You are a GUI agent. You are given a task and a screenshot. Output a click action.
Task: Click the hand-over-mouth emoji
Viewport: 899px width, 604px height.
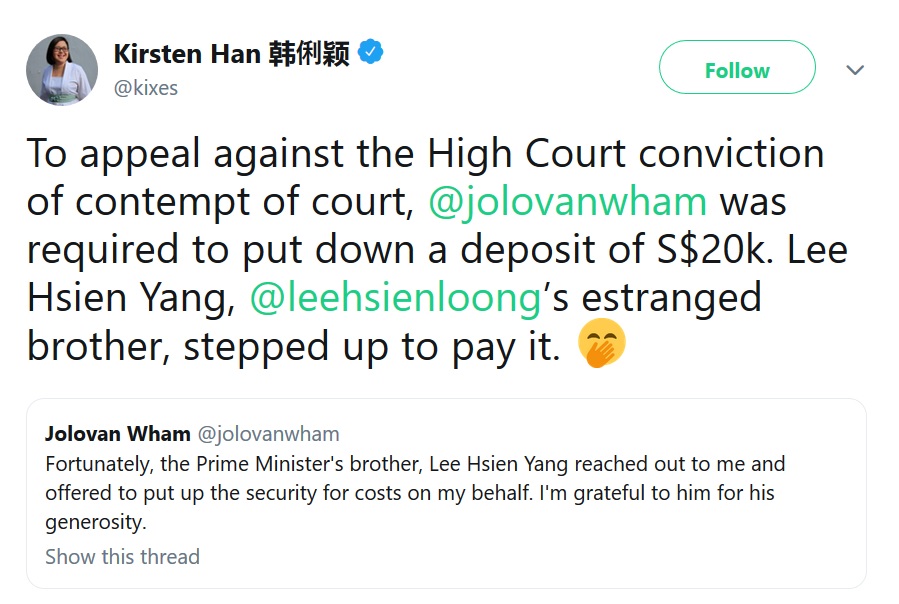(x=602, y=345)
